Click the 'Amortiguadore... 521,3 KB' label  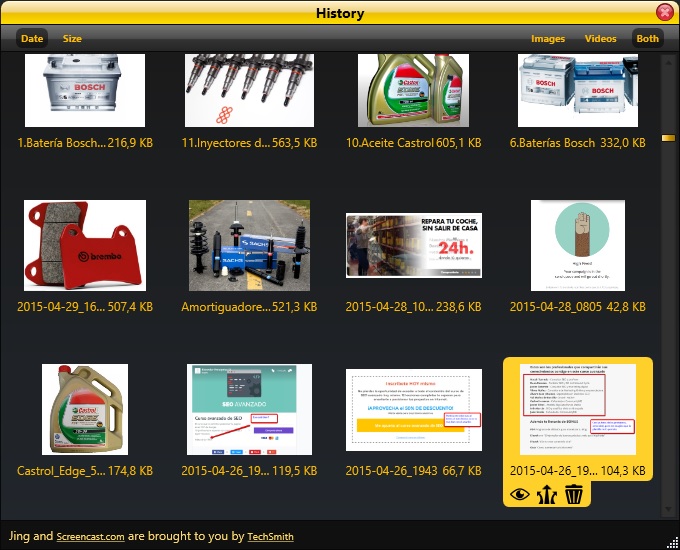[x=249, y=307]
